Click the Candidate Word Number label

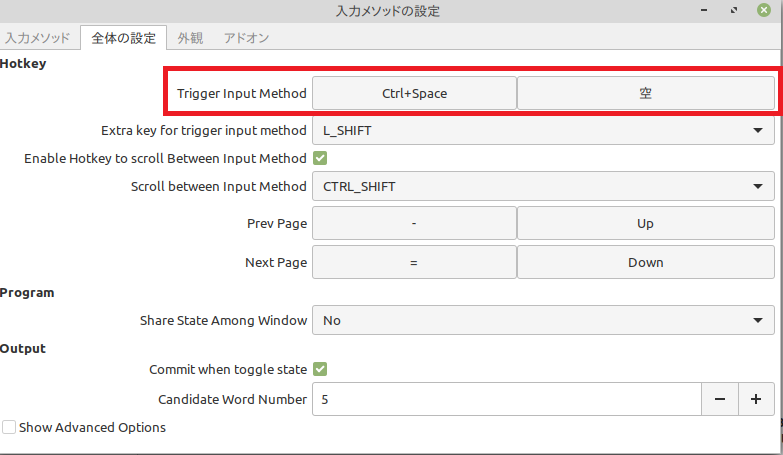pyautogui.click(x=233, y=399)
